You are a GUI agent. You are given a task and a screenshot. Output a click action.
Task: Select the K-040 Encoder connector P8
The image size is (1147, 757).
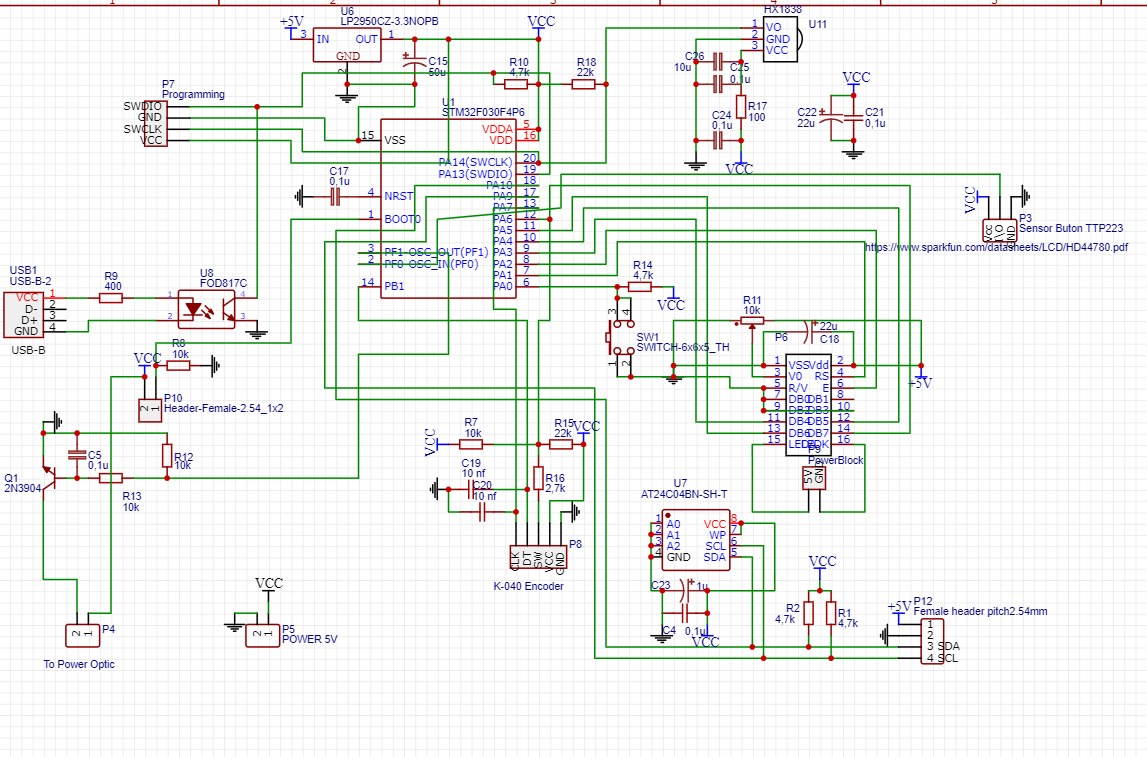[x=538, y=558]
